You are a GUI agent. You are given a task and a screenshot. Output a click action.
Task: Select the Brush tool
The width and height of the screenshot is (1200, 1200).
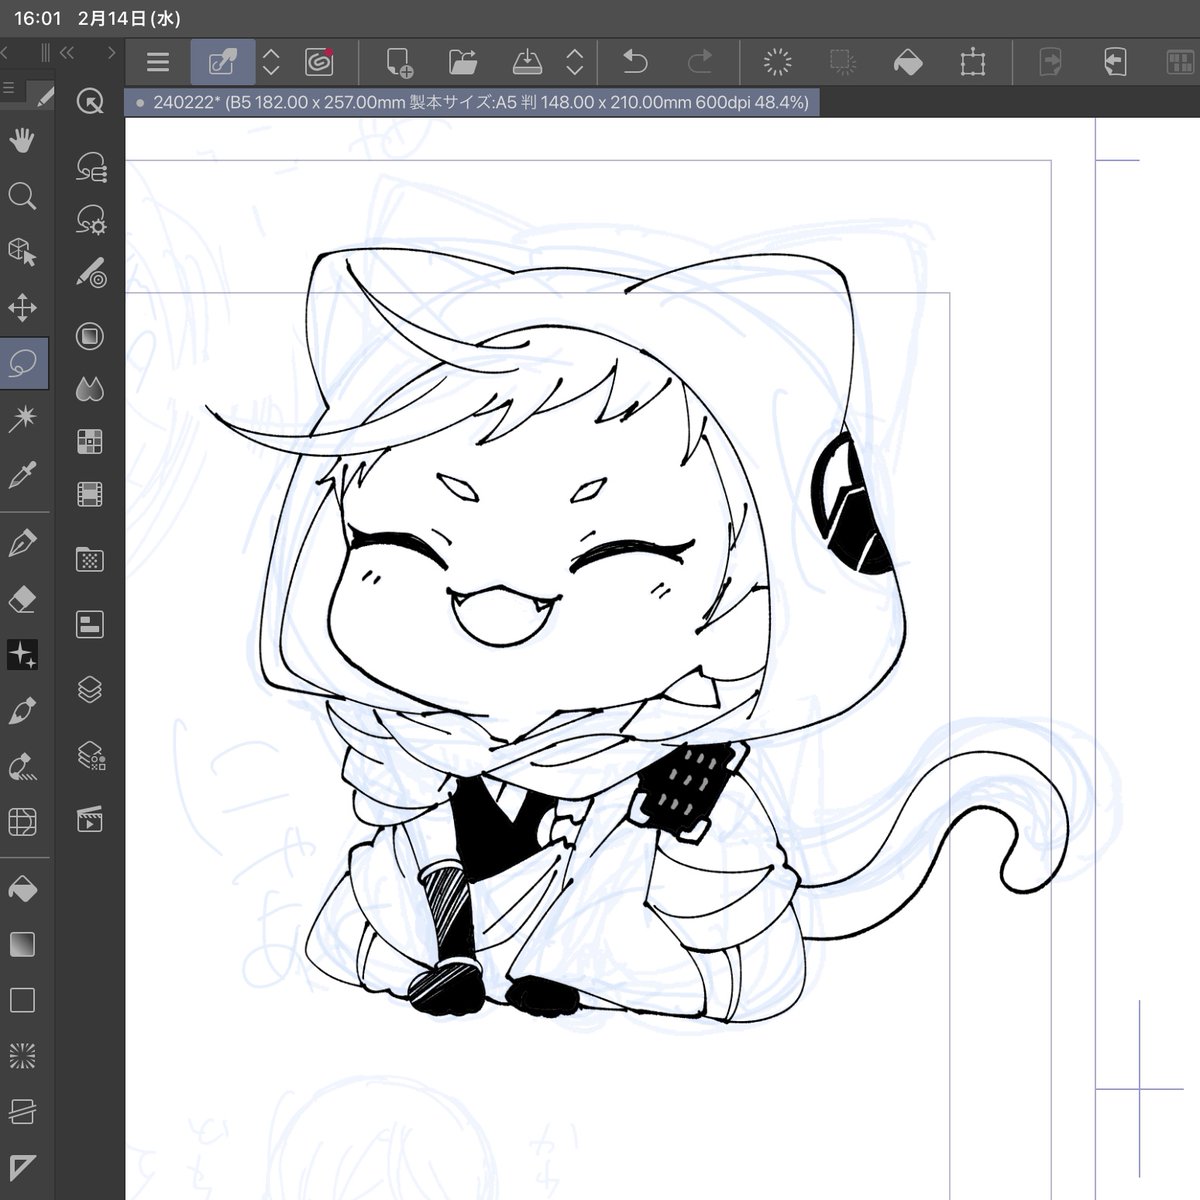[x=22, y=711]
